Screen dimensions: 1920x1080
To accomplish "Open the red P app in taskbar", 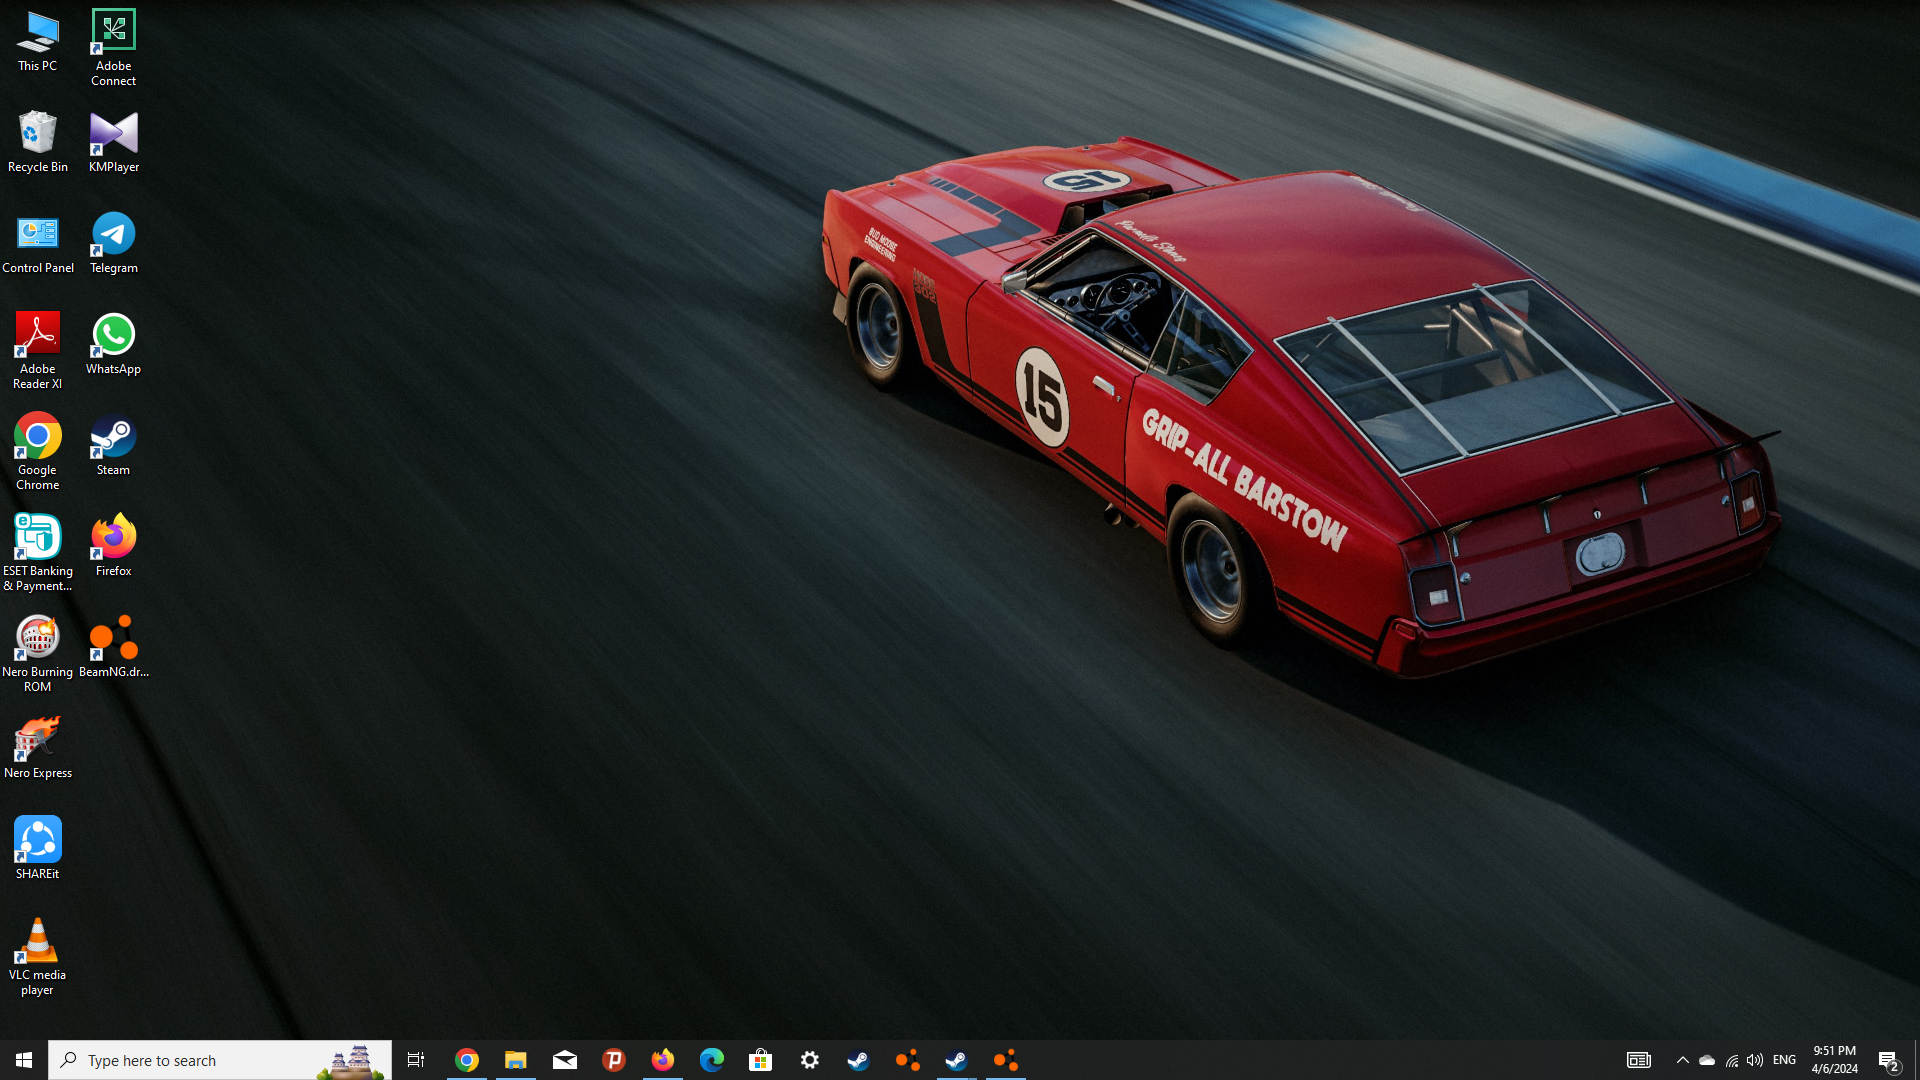I will [613, 1060].
